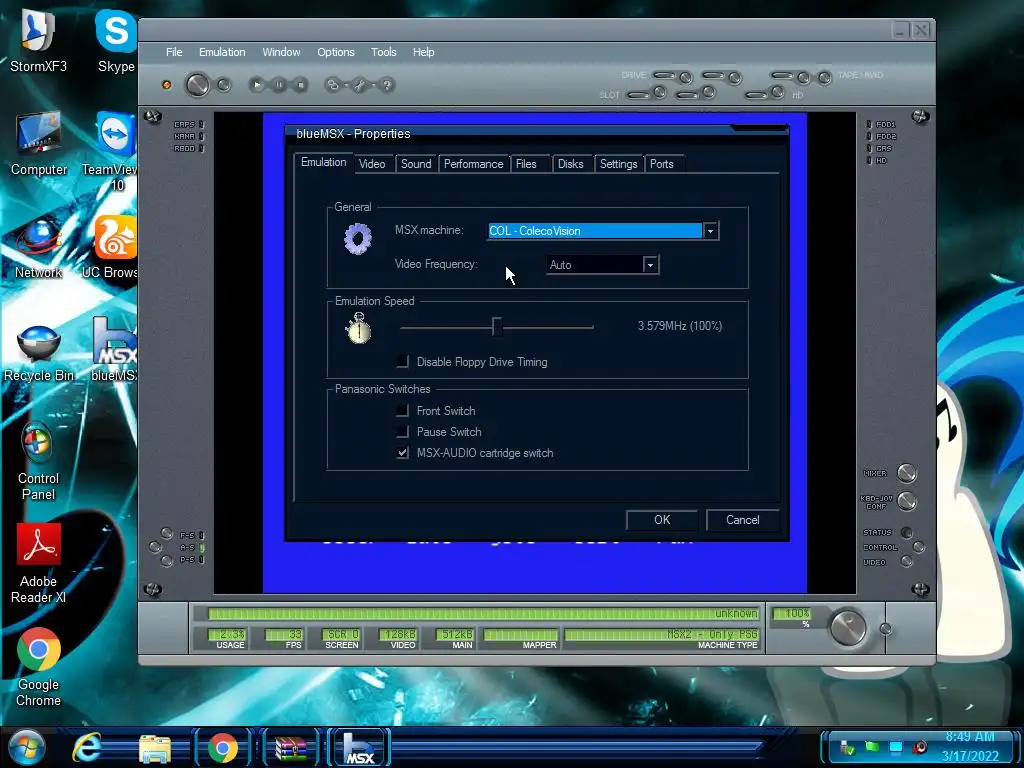
Task: Open the Help menu
Action: point(423,52)
